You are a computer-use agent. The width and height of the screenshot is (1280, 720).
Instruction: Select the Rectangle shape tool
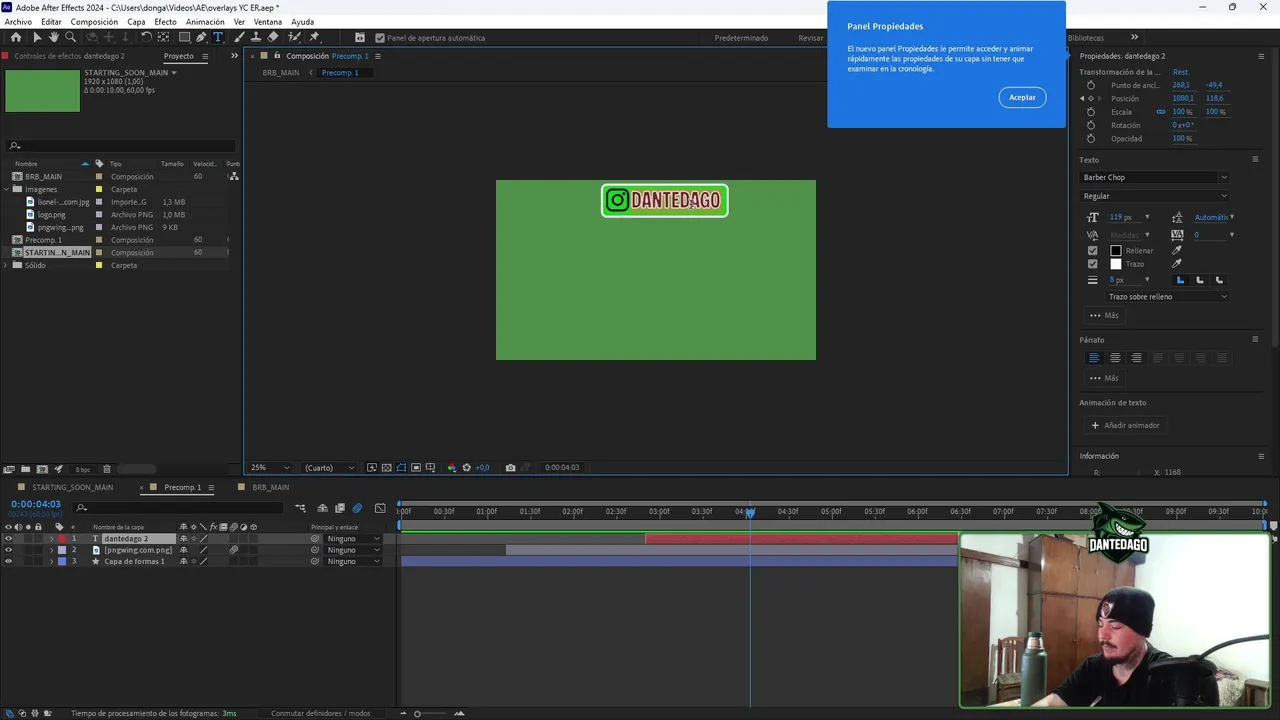(184, 37)
